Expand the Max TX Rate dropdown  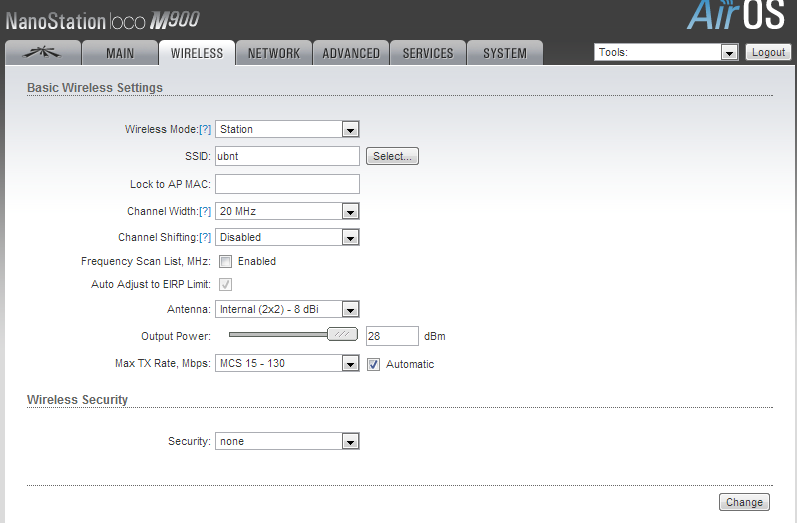(x=287, y=363)
